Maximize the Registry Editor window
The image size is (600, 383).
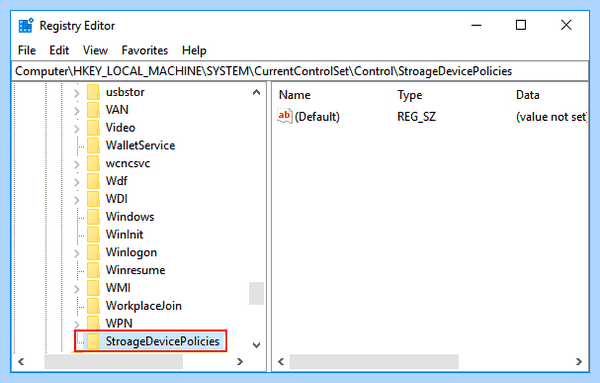pyautogui.click(x=521, y=26)
